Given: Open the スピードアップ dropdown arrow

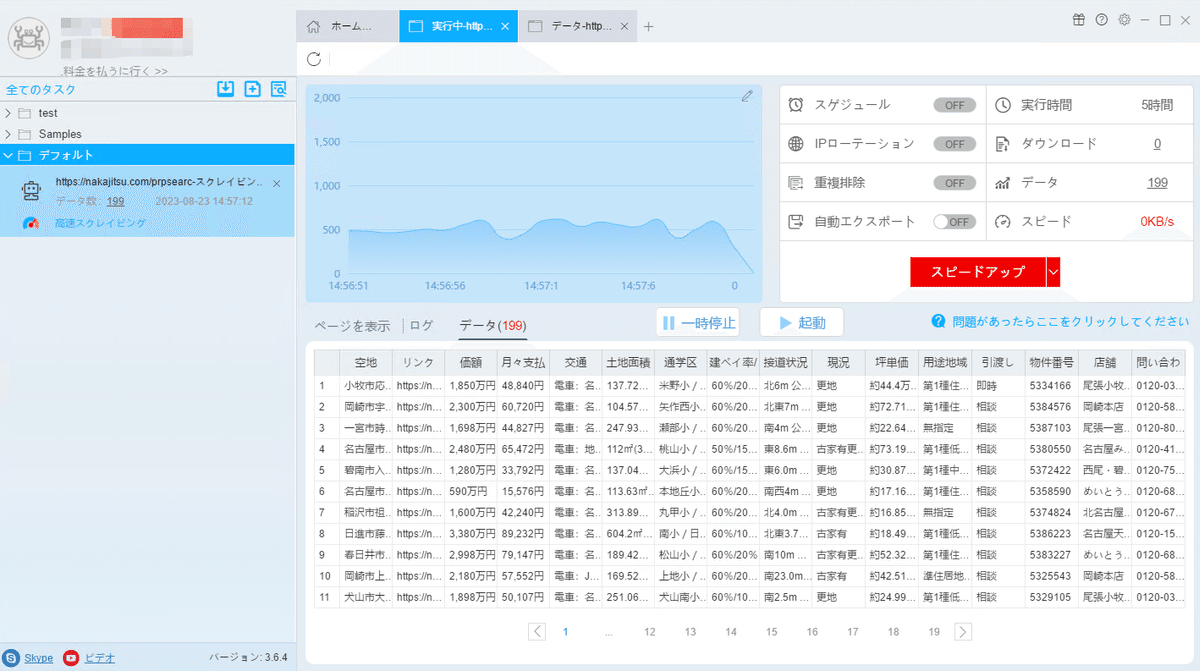Looking at the screenshot, I should pyautogui.click(x=1053, y=272).
